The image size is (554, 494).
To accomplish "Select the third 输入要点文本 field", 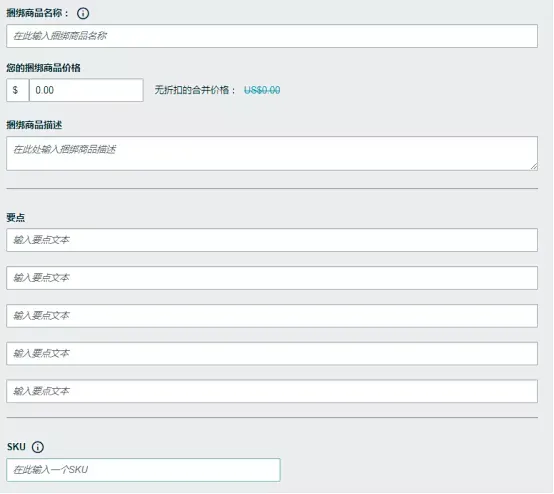I will [x=272, y=316].
